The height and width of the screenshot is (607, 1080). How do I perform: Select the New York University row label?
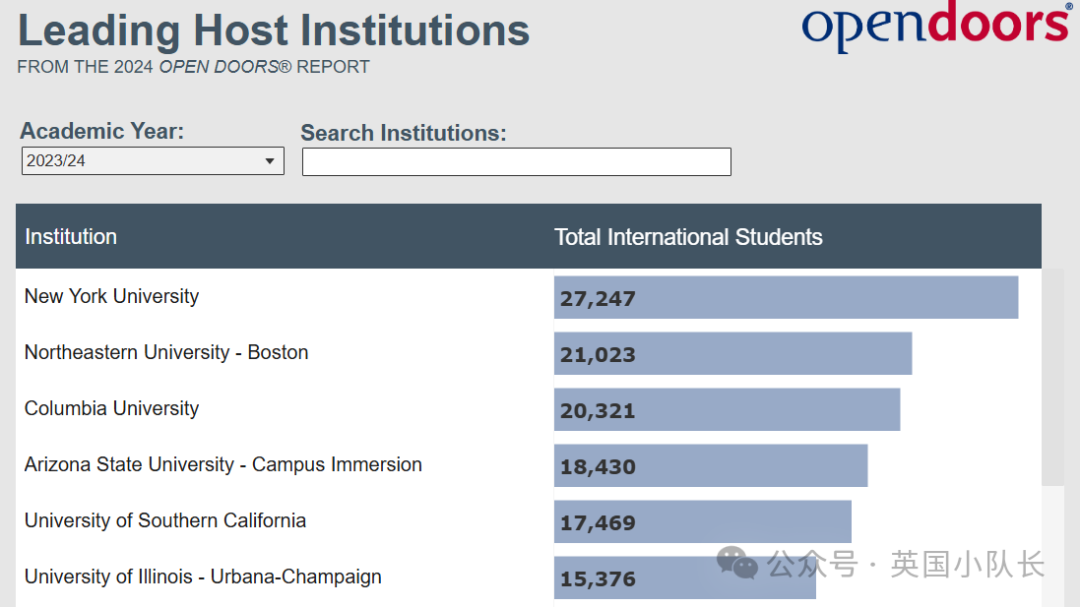coord(112,296)
